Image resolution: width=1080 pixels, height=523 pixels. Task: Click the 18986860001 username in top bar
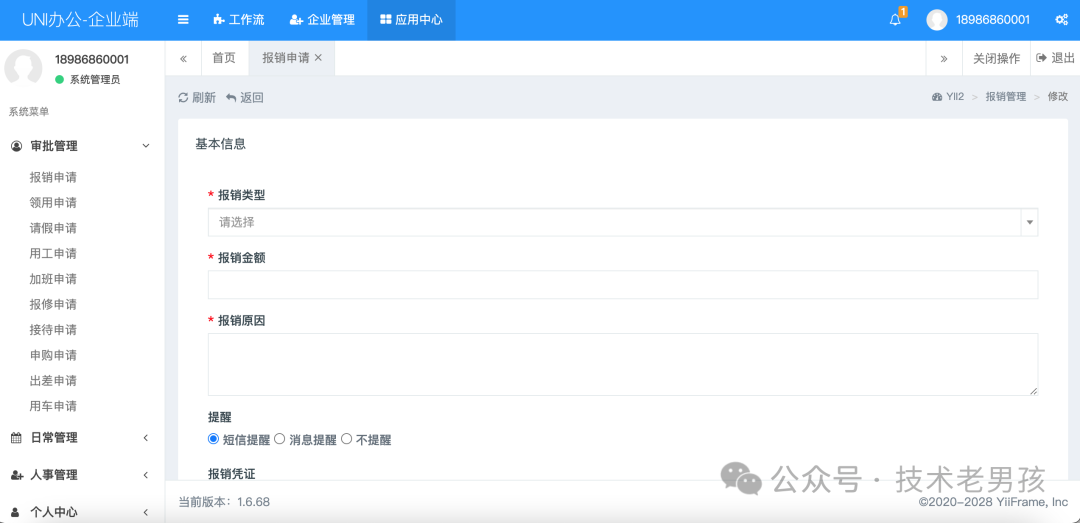(x=993, y=20)
